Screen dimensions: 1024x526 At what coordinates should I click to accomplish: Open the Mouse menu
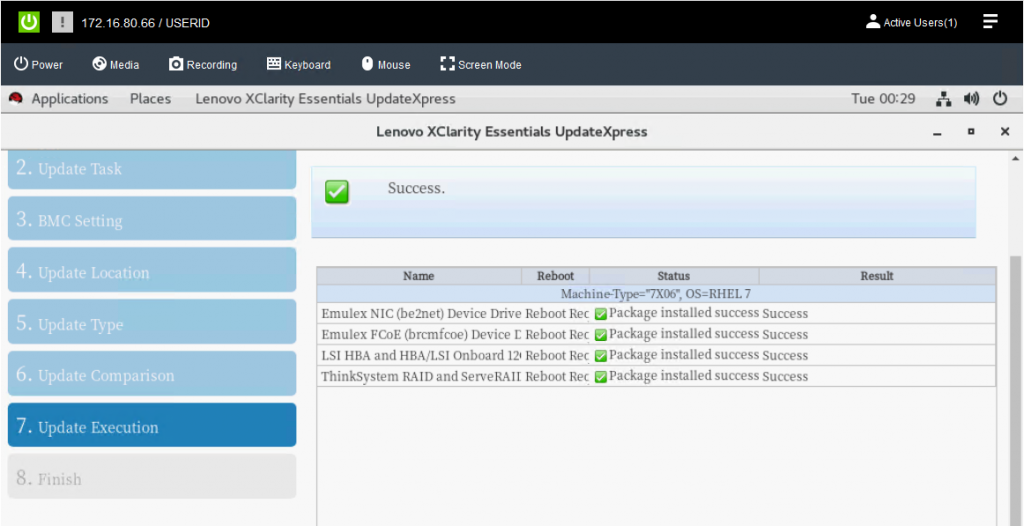385,64
